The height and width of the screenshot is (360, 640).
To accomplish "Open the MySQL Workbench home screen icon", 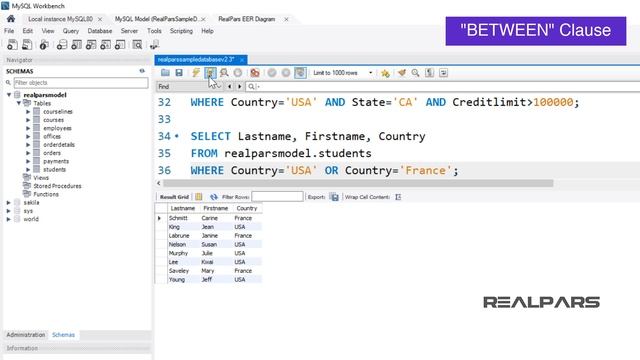I will [x=11, y=19].
